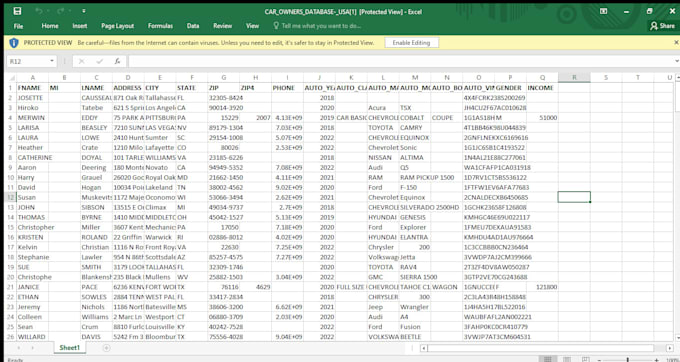Click the cell containing Muskevits
Screen dimensions: 680x362
click(96, 197)
